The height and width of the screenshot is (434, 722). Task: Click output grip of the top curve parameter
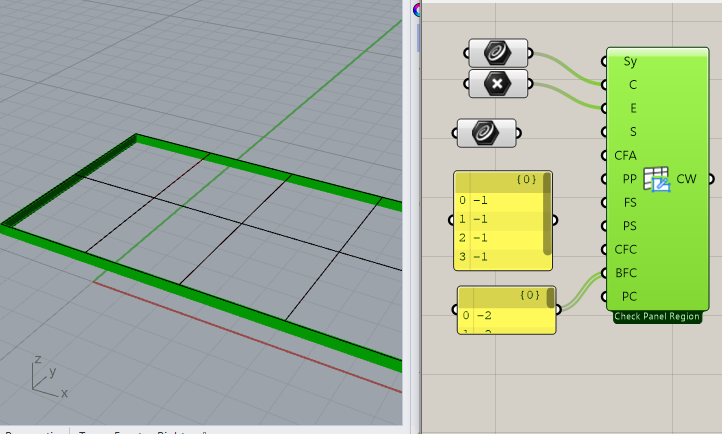[x=530, y=53]
